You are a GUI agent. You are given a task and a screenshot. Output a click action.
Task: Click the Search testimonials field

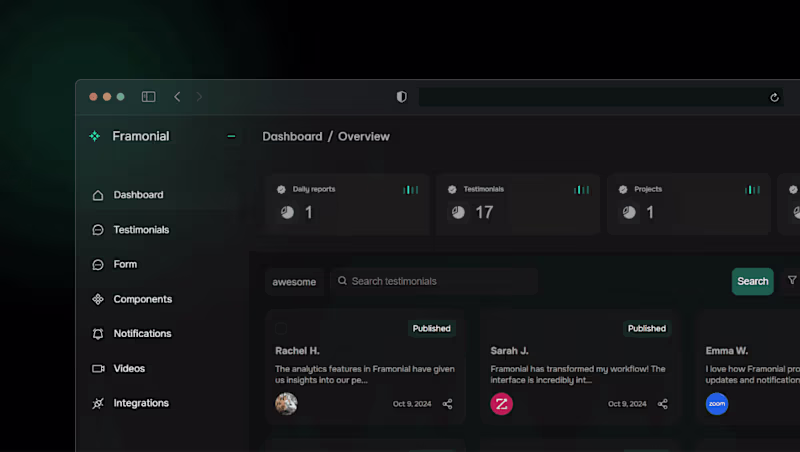point(434,281)
